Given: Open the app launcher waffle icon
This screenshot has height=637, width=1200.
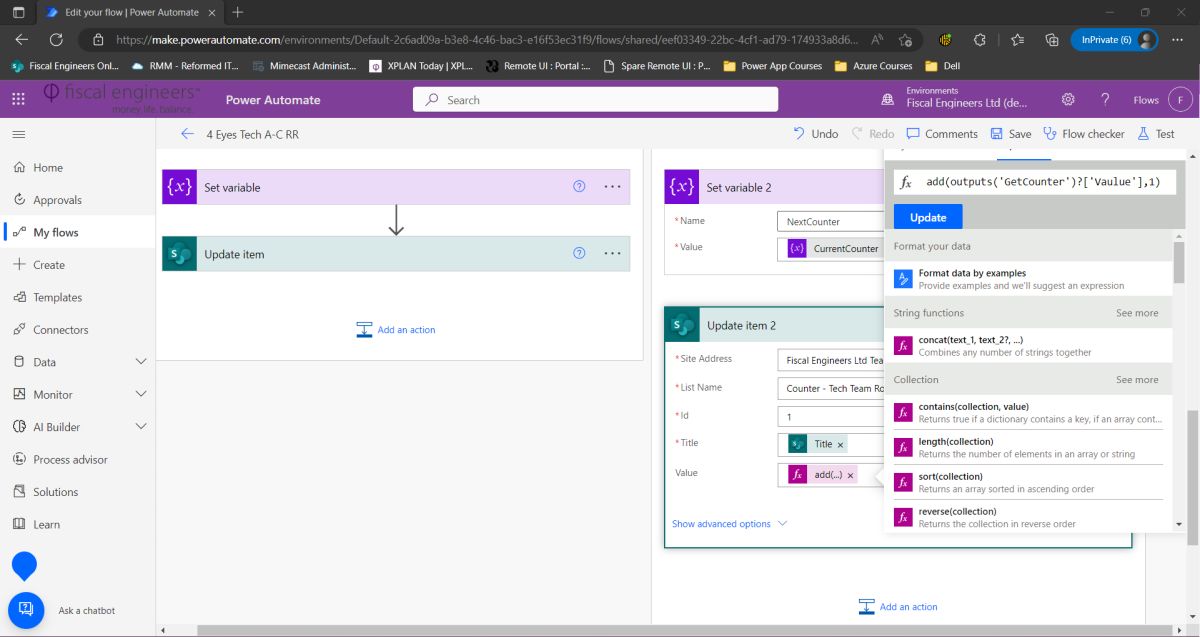Looking at the screenshot, I should tap(18, 99).
